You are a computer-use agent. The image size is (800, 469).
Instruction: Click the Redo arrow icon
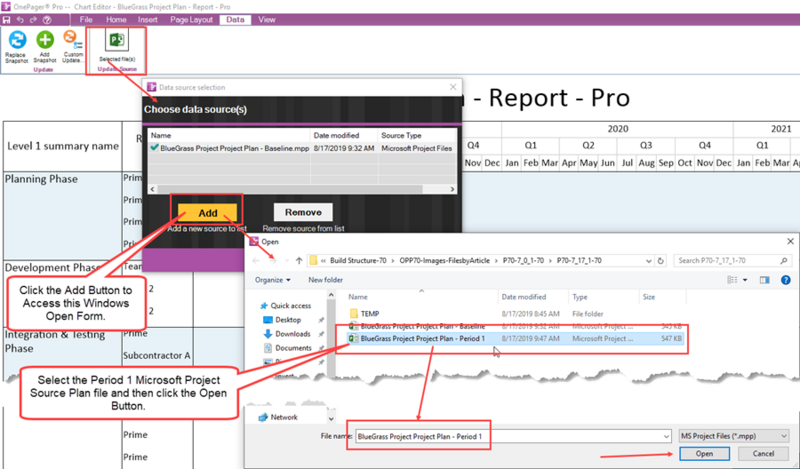[33, 20]
